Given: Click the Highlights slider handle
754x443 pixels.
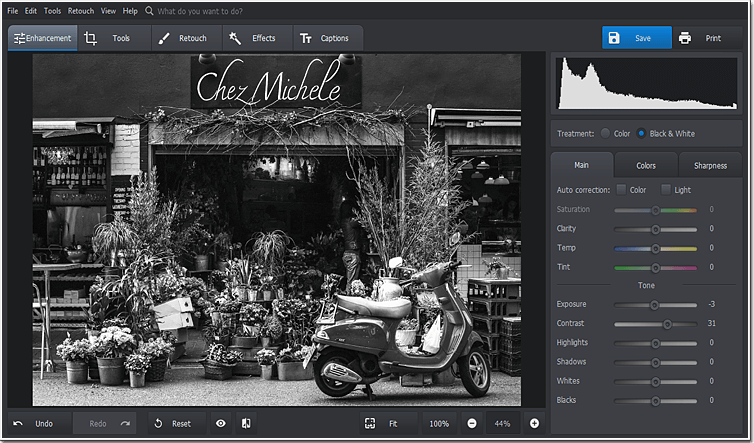Looking at the screenshot, I should click(655, 343).
